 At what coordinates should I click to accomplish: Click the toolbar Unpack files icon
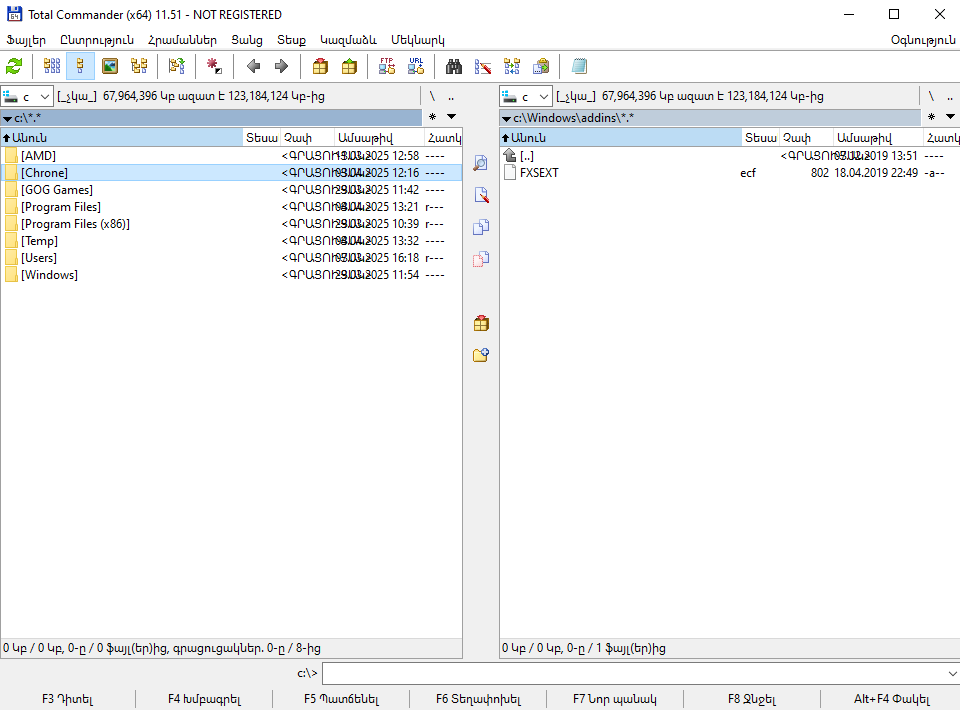coord(349,66)
